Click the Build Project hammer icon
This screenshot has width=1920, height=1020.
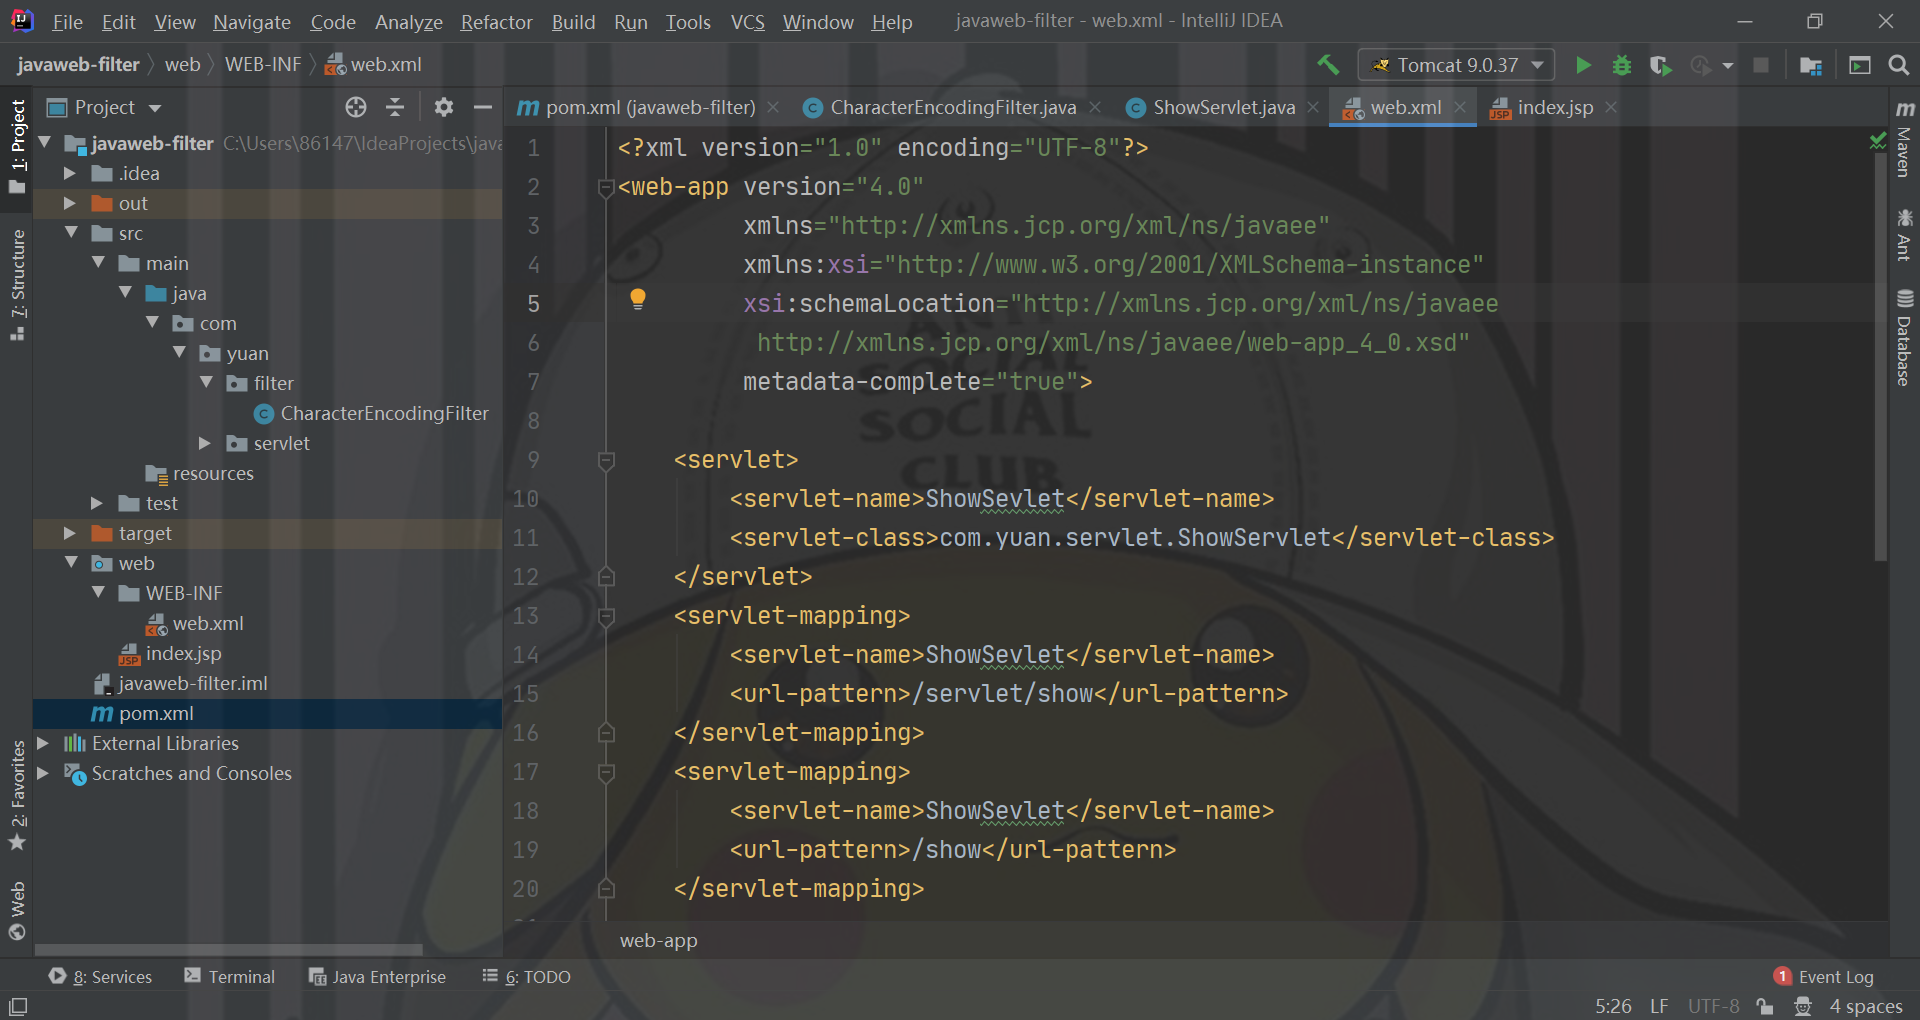1328,65
